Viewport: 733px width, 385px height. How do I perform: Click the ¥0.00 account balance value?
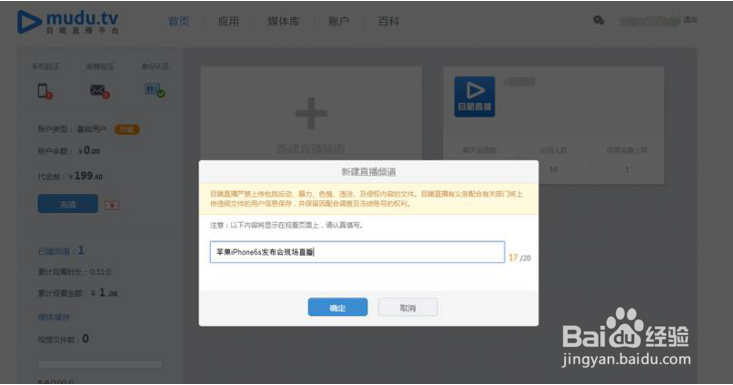pos(89,151)
